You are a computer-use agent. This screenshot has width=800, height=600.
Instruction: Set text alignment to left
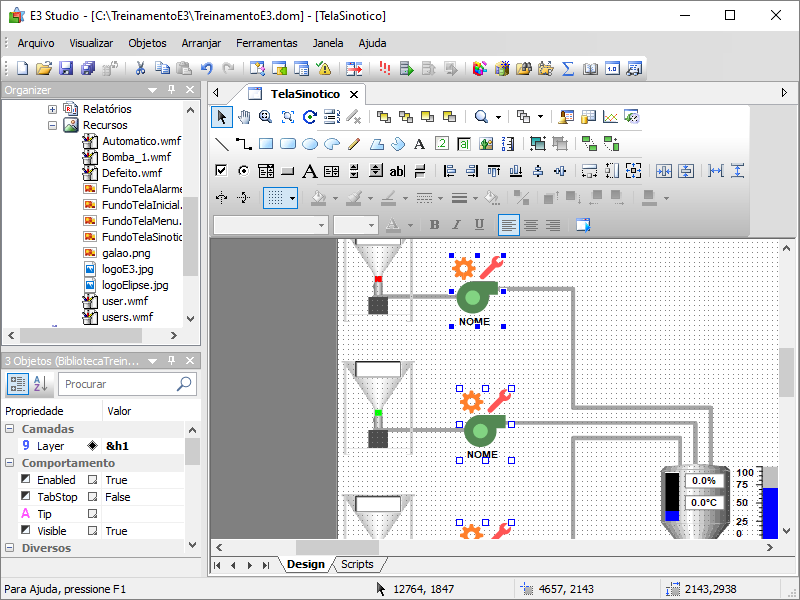click(x=509, y=225)
